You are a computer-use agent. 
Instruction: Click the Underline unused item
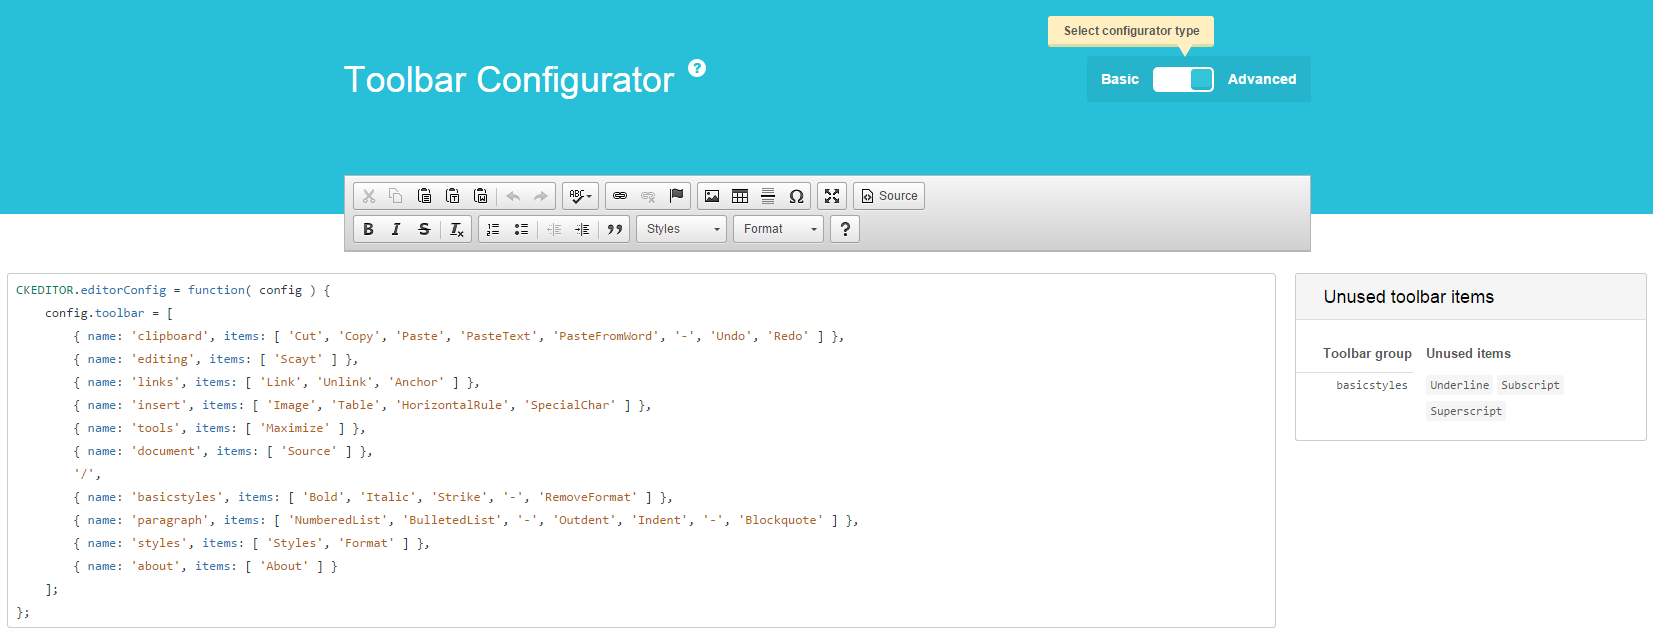coord(1459,385)
